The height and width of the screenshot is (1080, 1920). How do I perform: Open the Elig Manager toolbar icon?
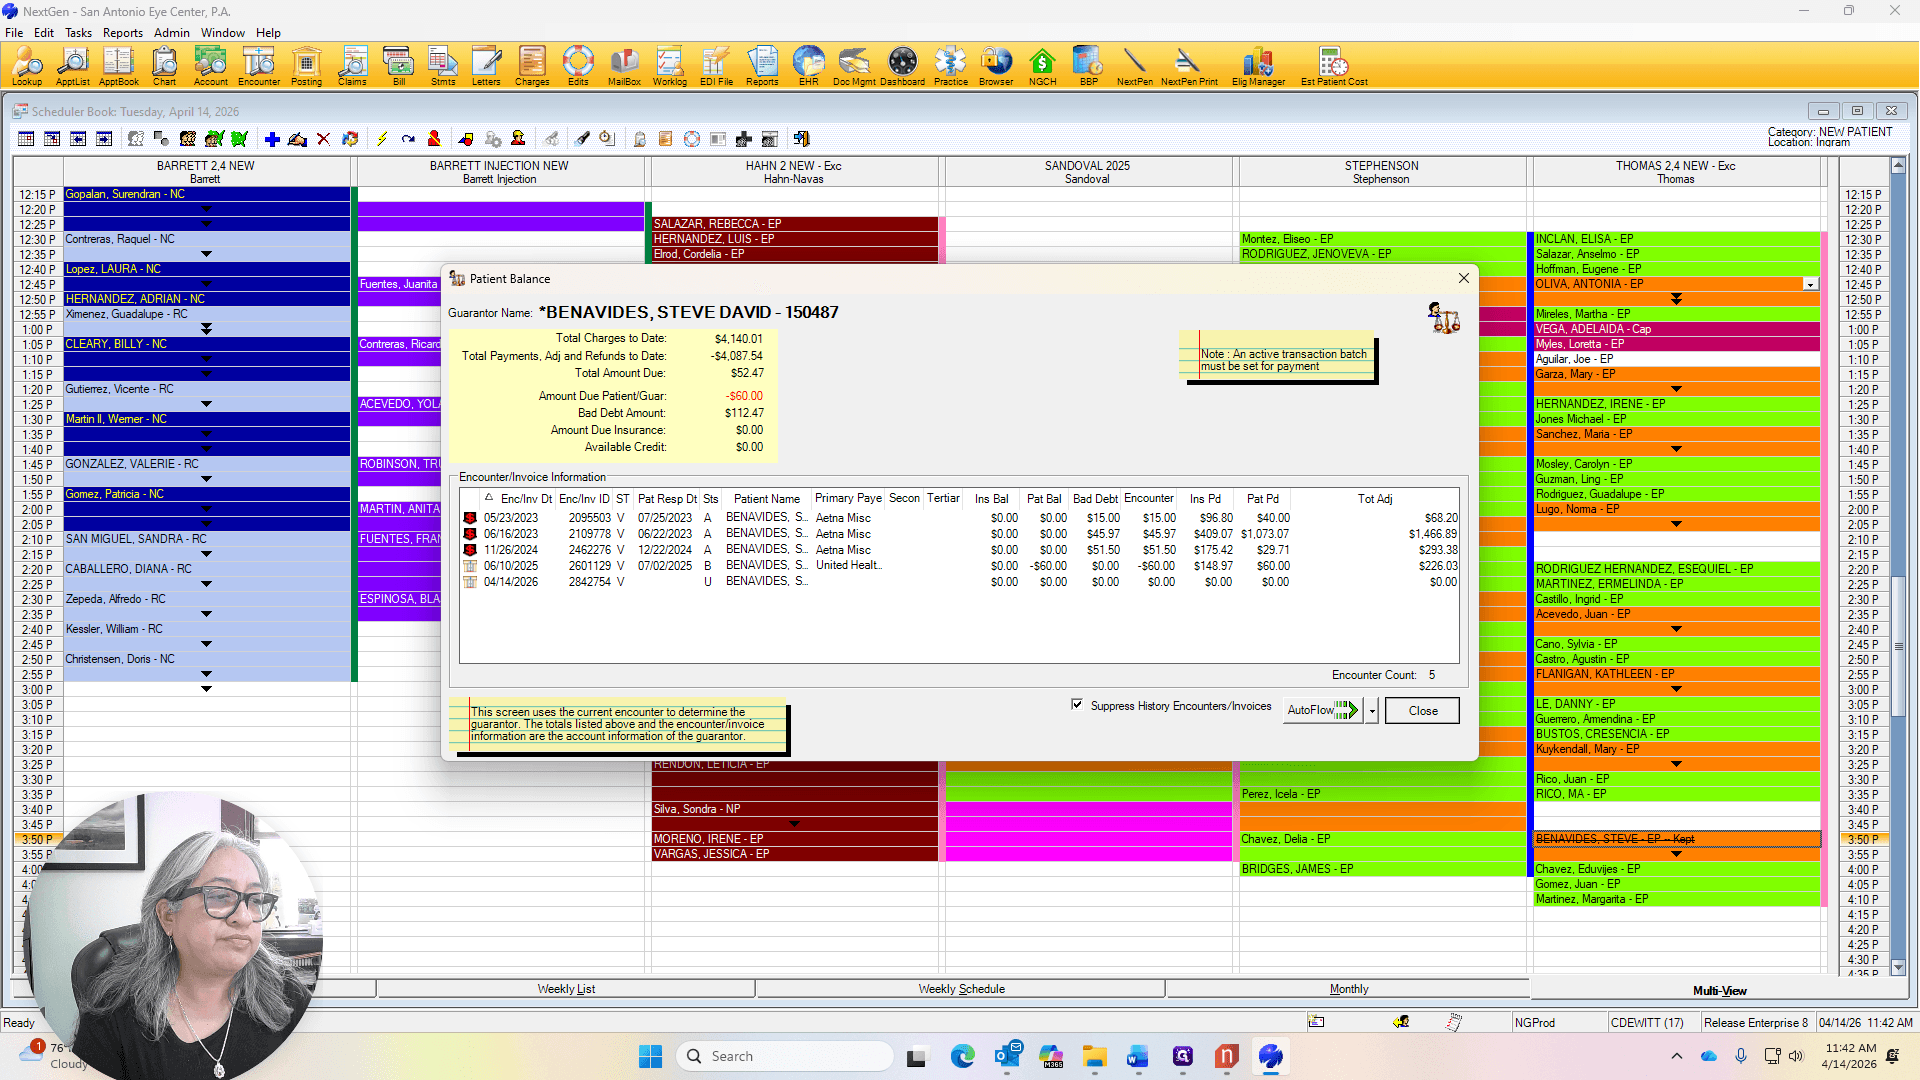point(1258,66)
